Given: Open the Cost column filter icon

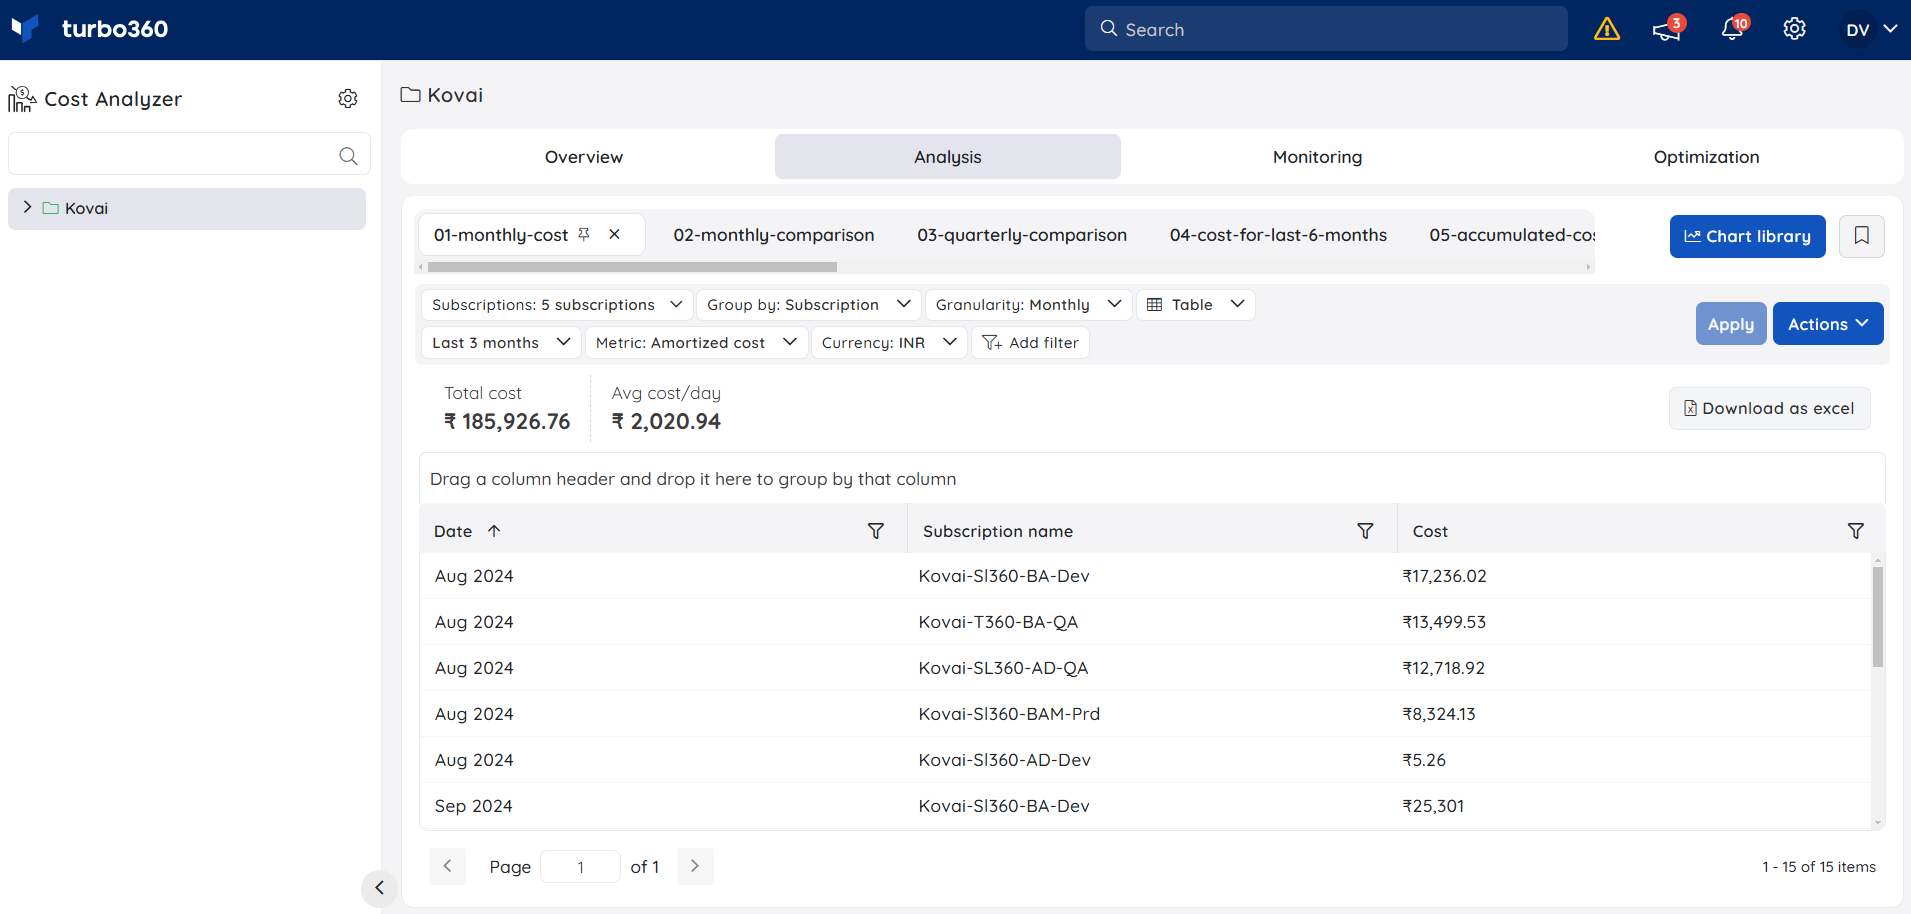Looking at the screenshot, I should (1856, 531).
